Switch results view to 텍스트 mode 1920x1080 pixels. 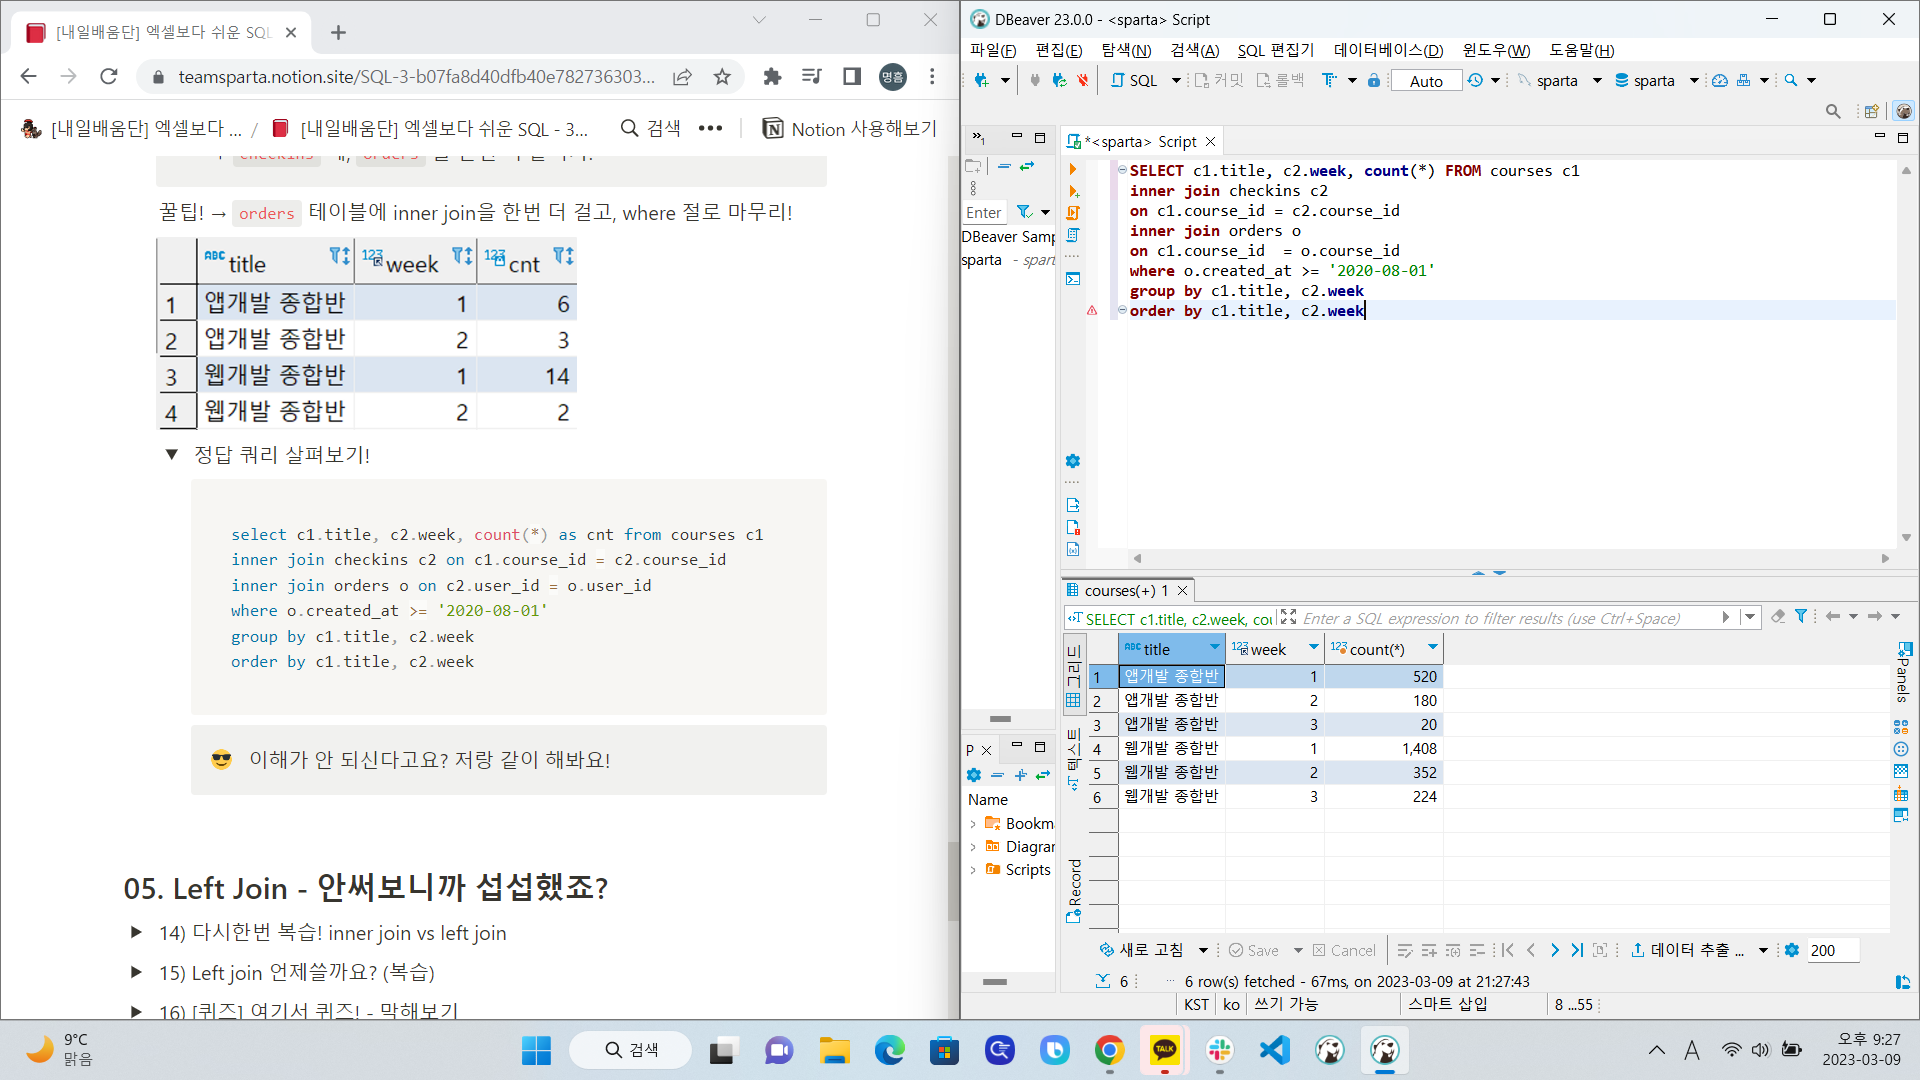(1073, 760)
